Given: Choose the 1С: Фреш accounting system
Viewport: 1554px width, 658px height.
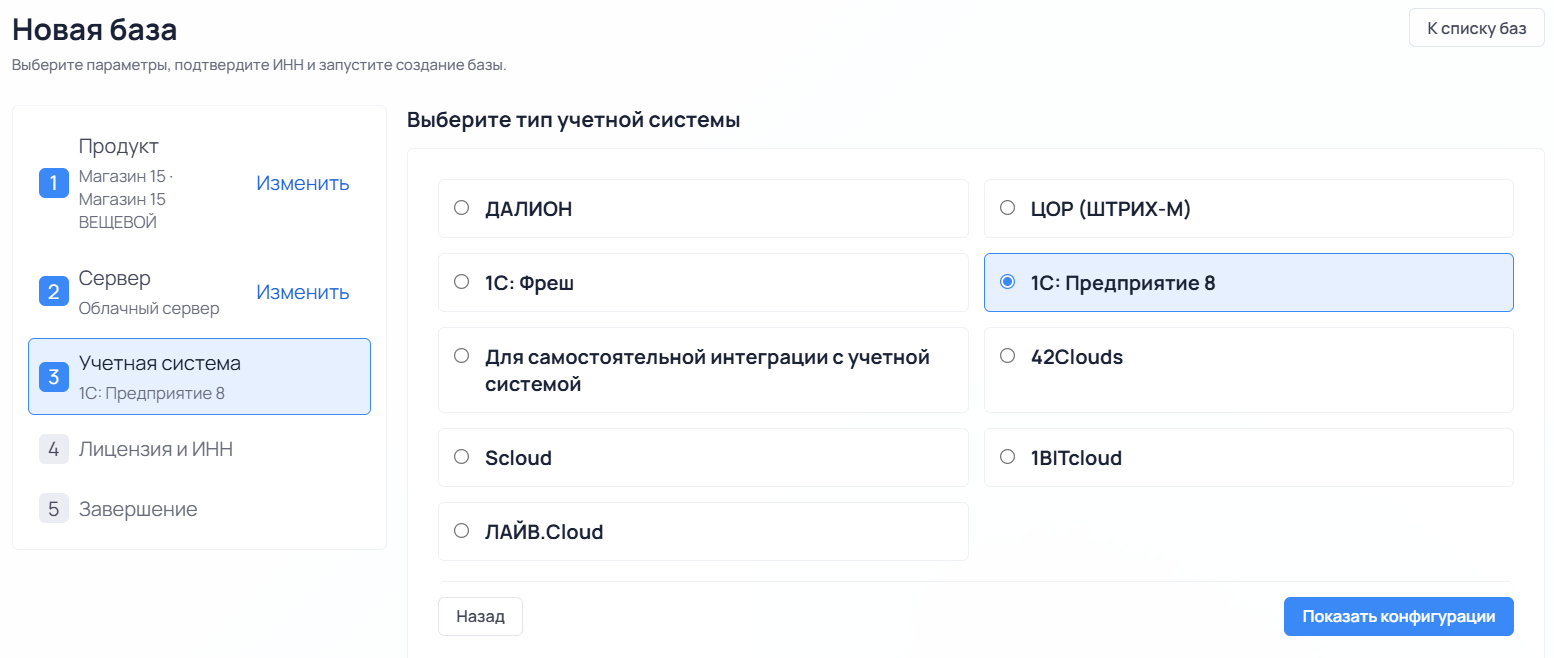Looking at the screenshot, I should coord(703,282).
